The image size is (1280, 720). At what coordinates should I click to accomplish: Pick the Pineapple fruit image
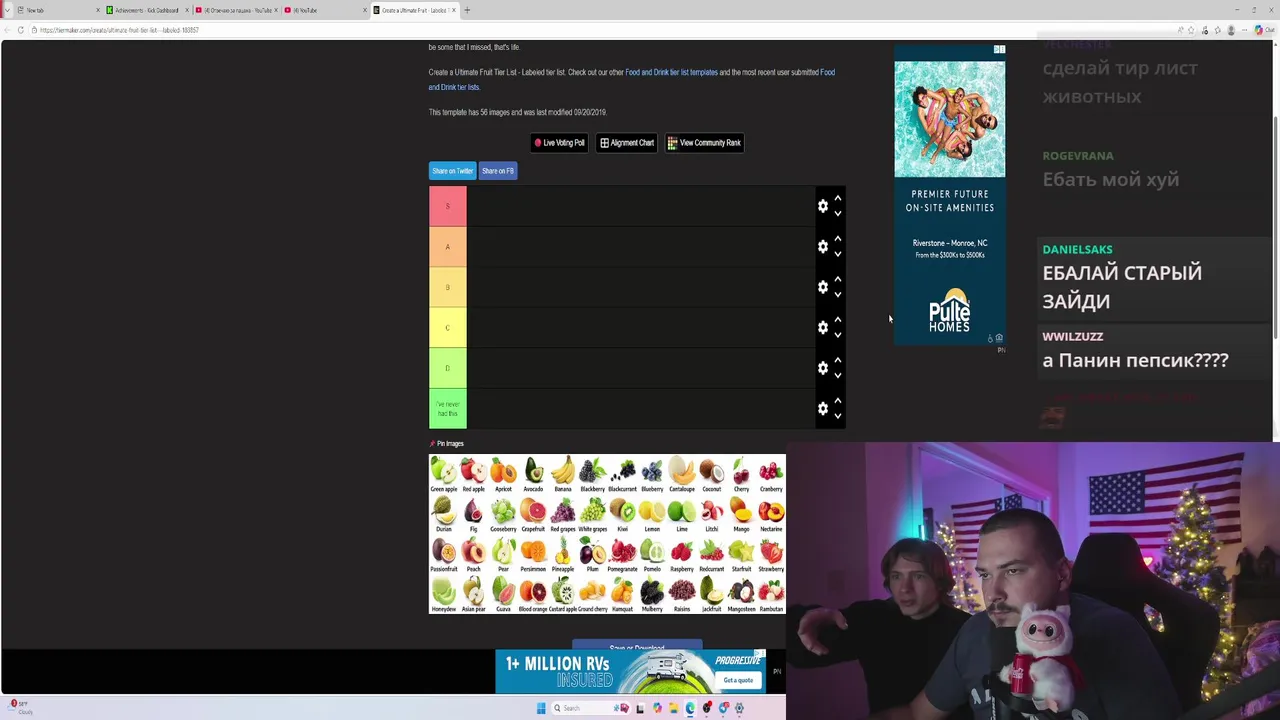point(563,555)
